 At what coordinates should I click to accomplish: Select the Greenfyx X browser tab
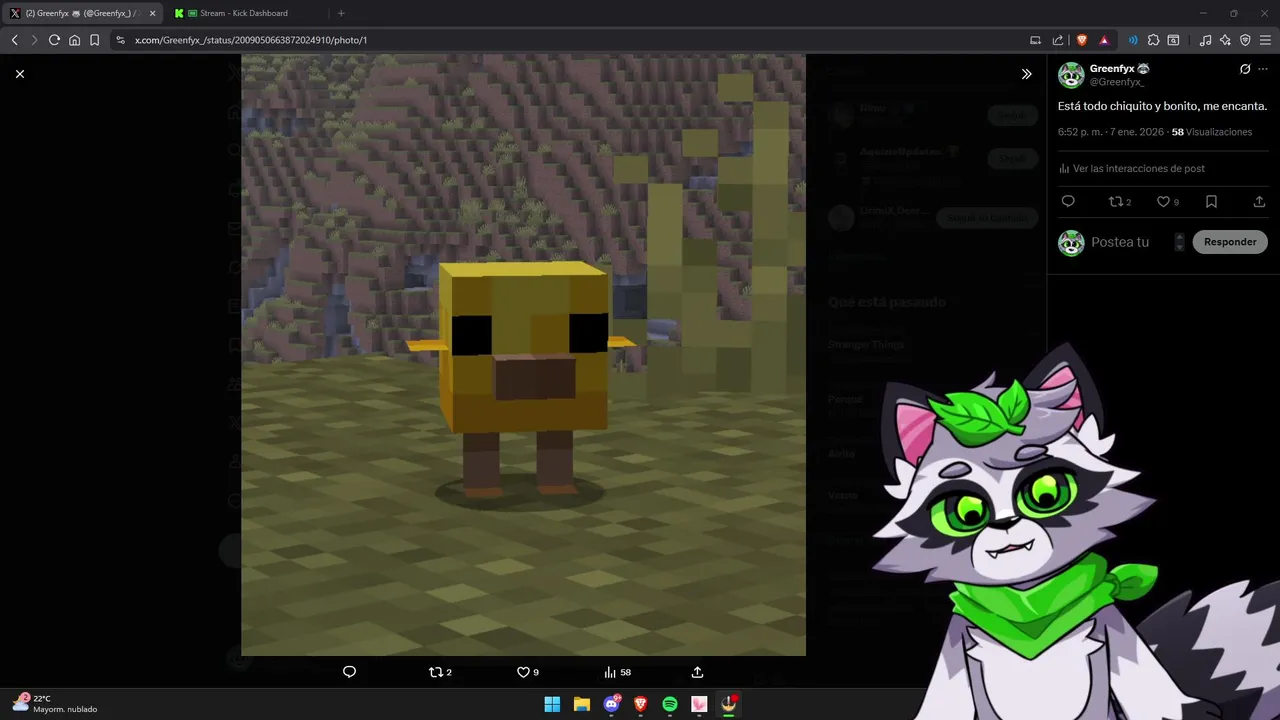[x=80, y=13]
